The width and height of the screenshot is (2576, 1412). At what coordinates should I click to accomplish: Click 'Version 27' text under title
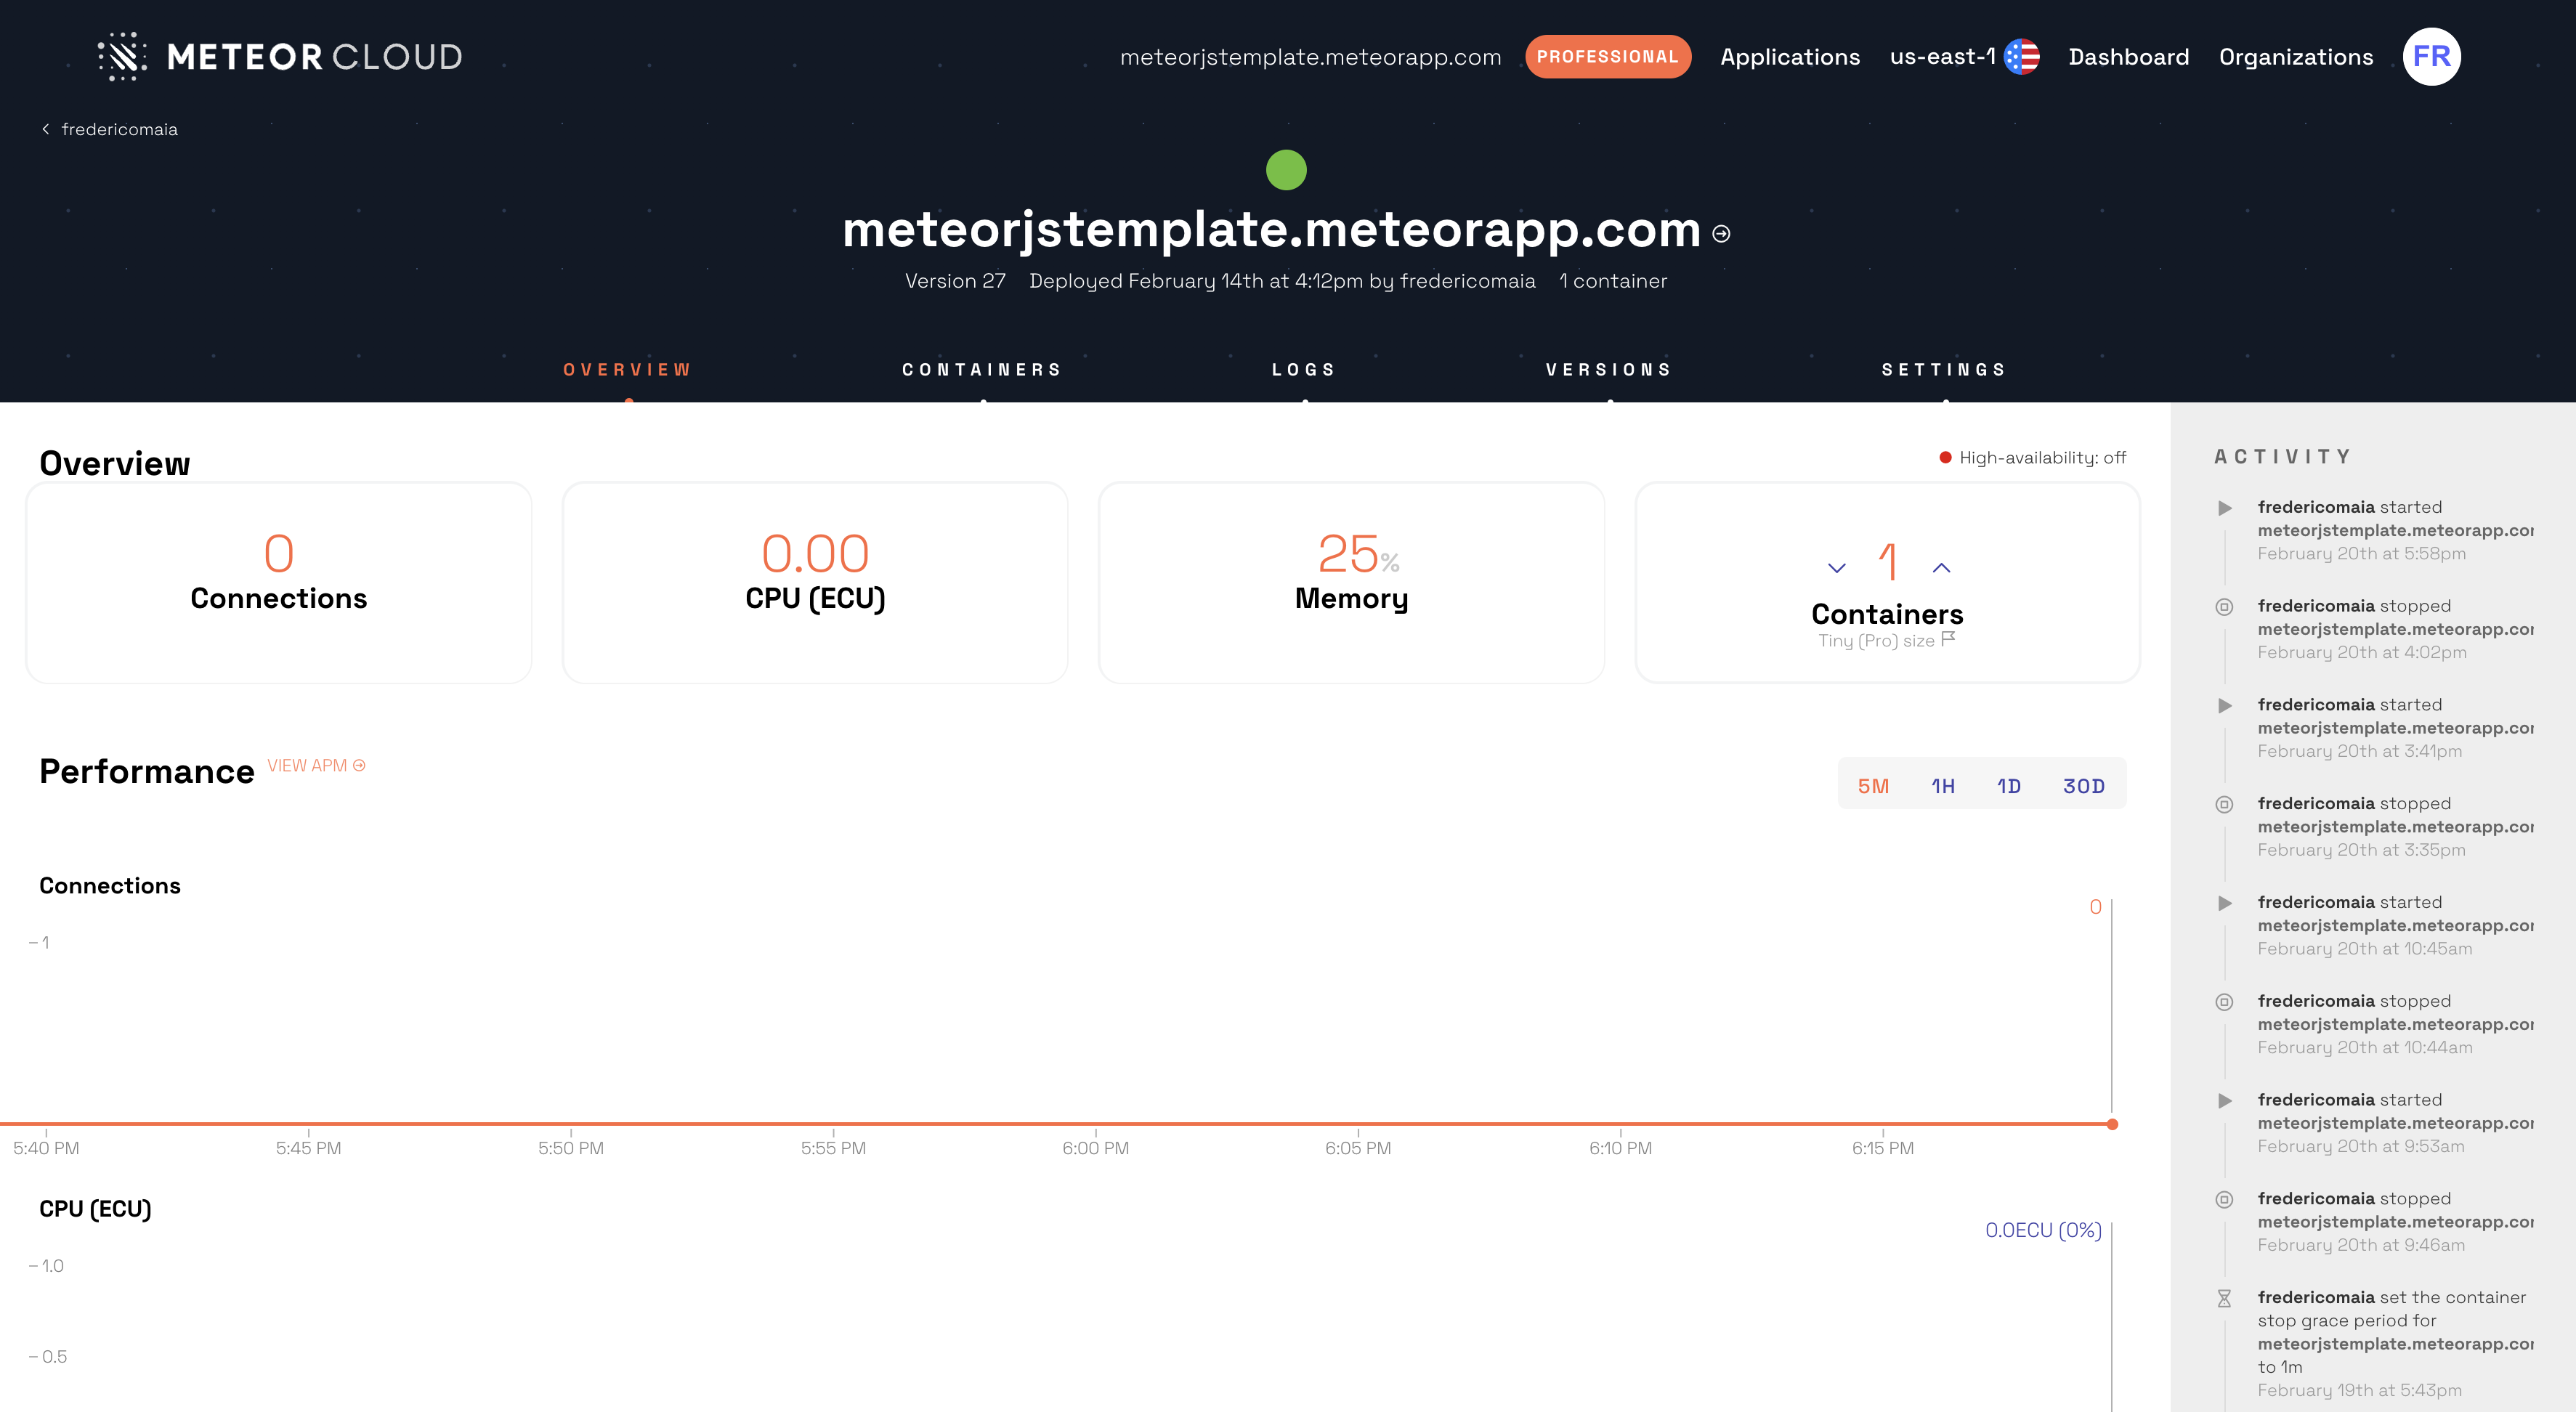coord(955,281)
